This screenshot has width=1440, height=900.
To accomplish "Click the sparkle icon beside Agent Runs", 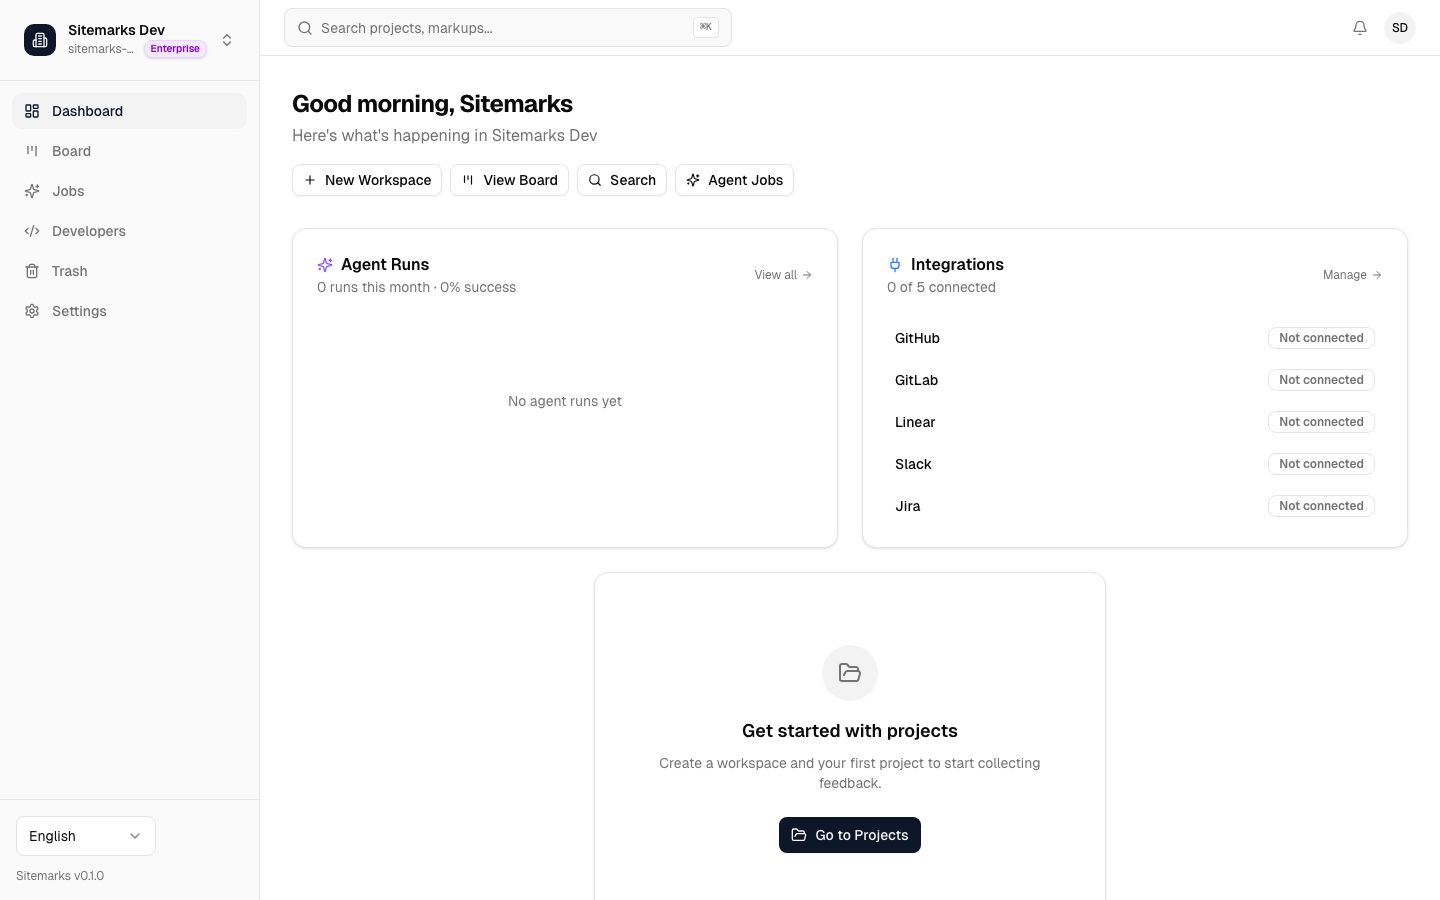I will 324,264.
